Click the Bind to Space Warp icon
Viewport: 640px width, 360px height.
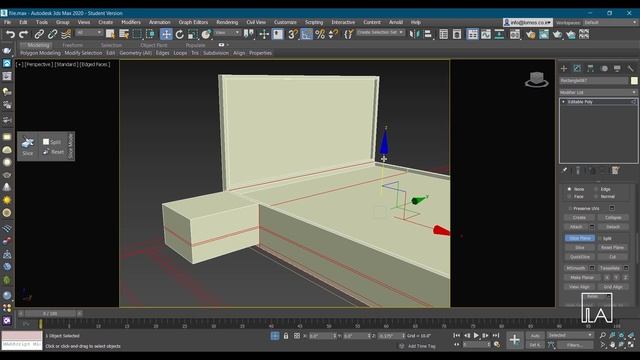(x=66, y=34)
